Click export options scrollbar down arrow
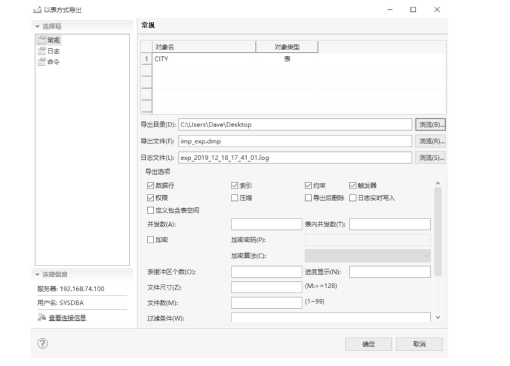The width and height of the screenshot is (510, 366). (x=438, y=317)
